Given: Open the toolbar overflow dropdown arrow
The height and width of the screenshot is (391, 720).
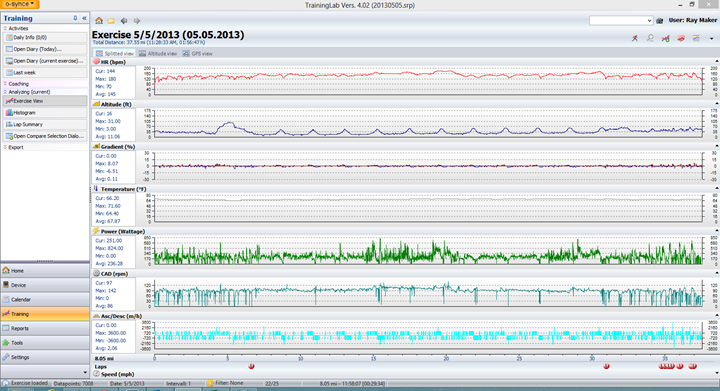Looking at the screenshot, I should tap(711, 39).
